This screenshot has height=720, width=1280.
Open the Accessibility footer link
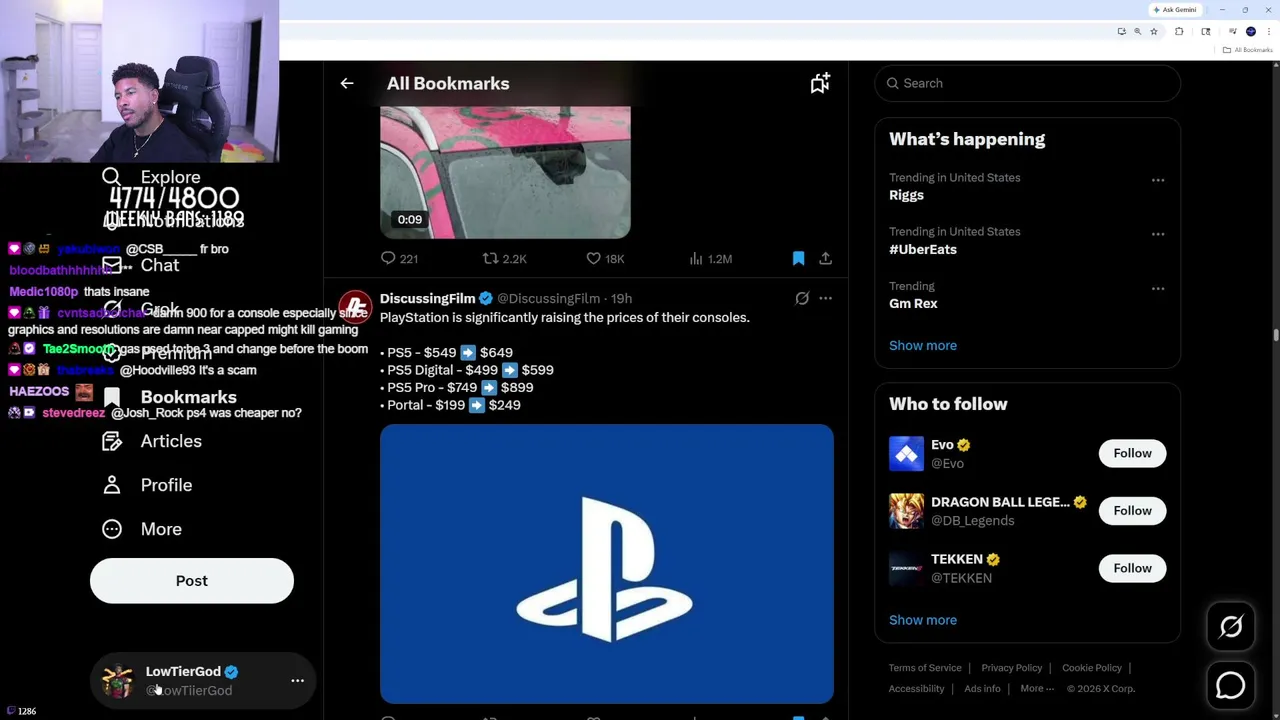click(x=916, y=688)
